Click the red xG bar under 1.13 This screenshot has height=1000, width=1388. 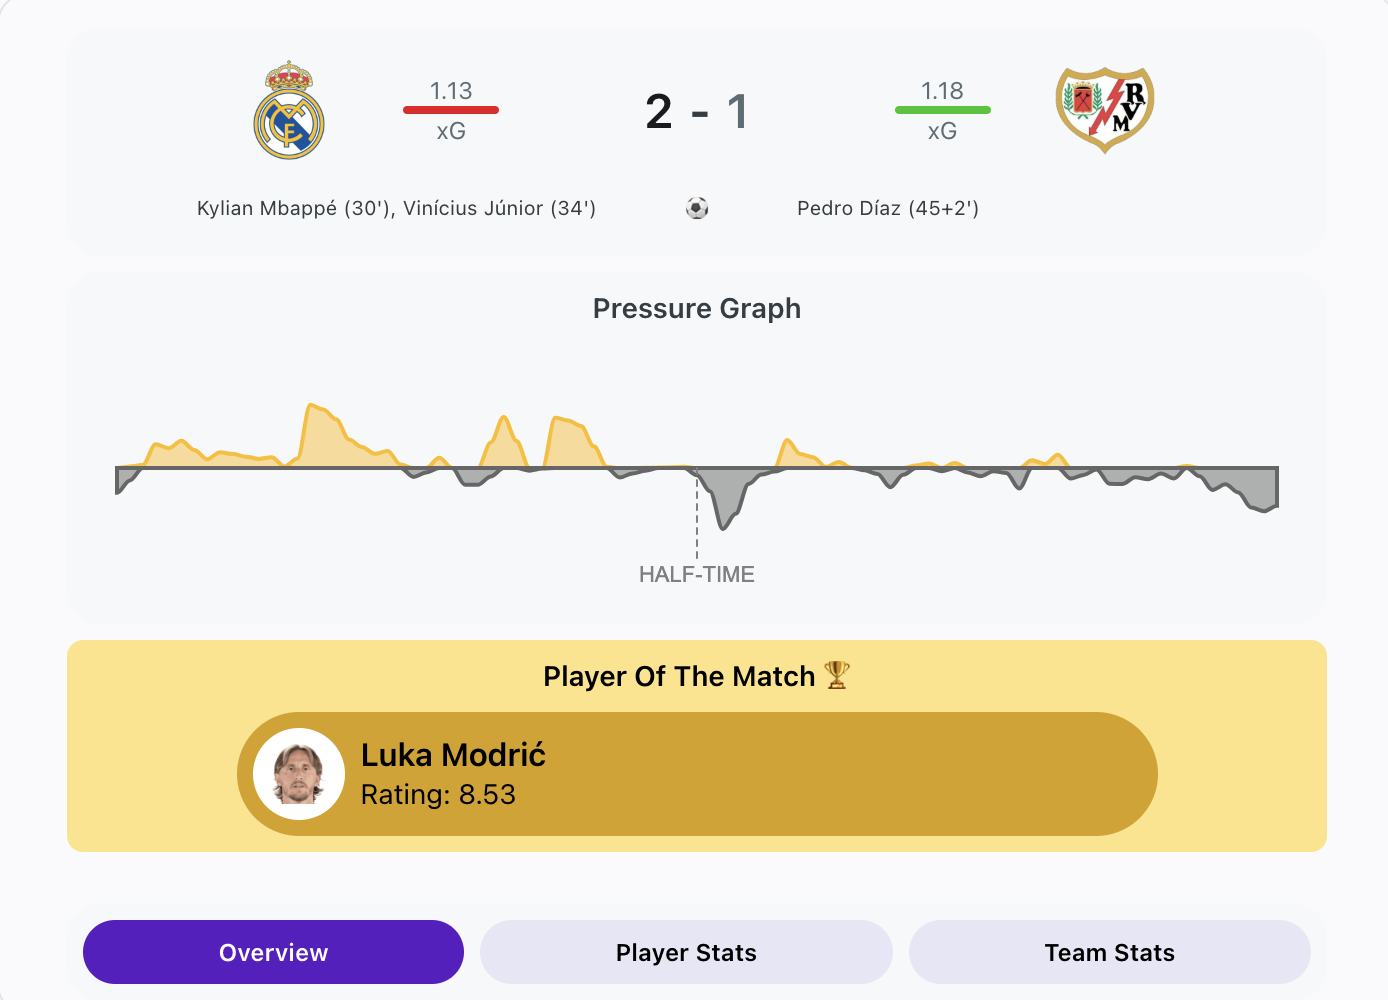(x=451, y=110)
